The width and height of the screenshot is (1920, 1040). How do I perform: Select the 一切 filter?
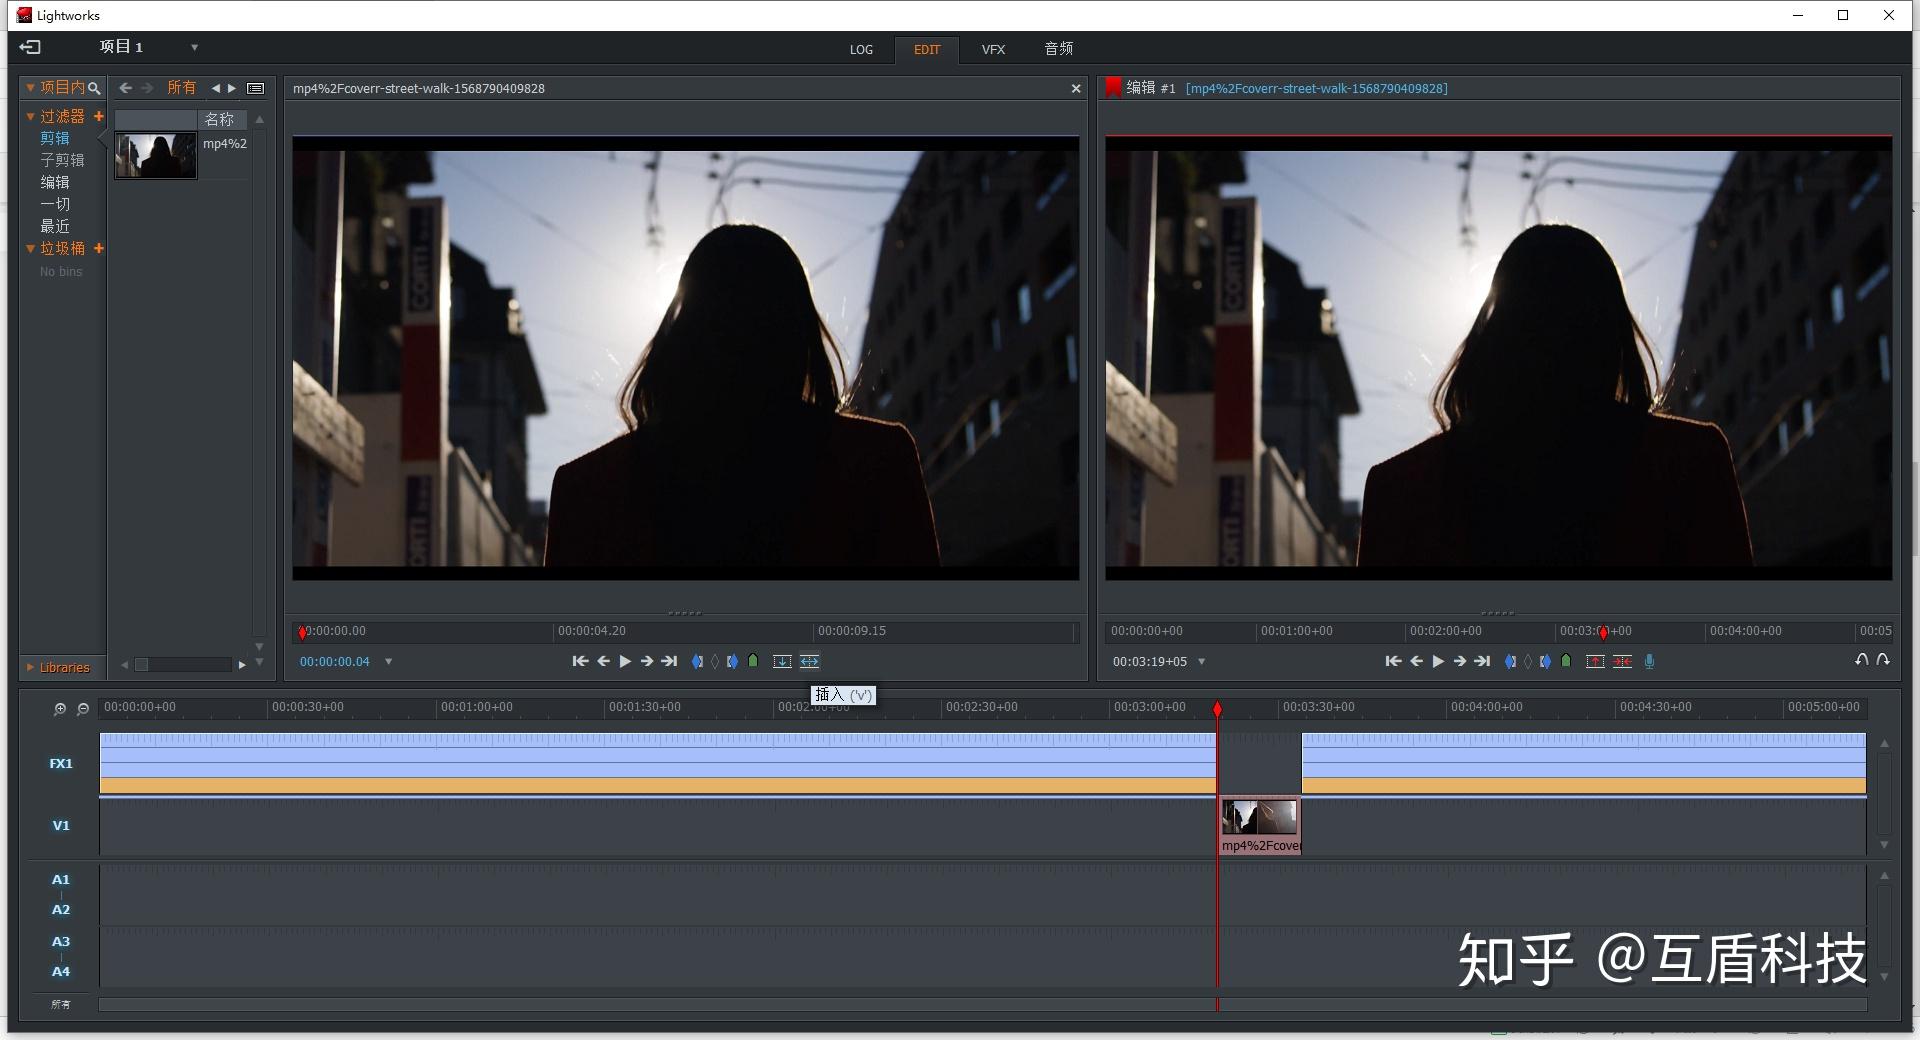tap(55, 204)
